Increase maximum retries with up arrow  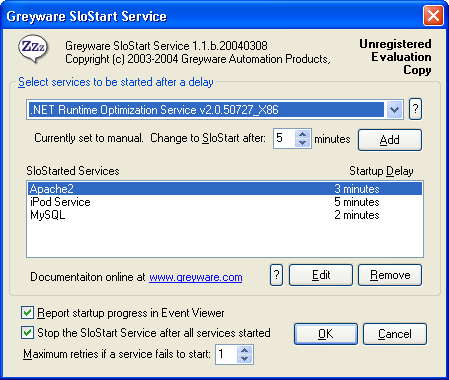pos(245,350)
